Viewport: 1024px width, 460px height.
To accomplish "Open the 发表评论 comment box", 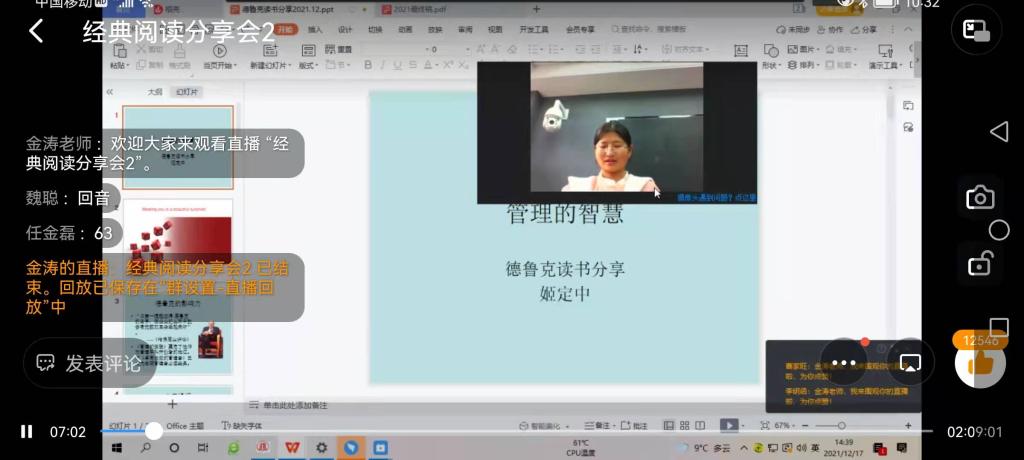I will pos(90,363).
